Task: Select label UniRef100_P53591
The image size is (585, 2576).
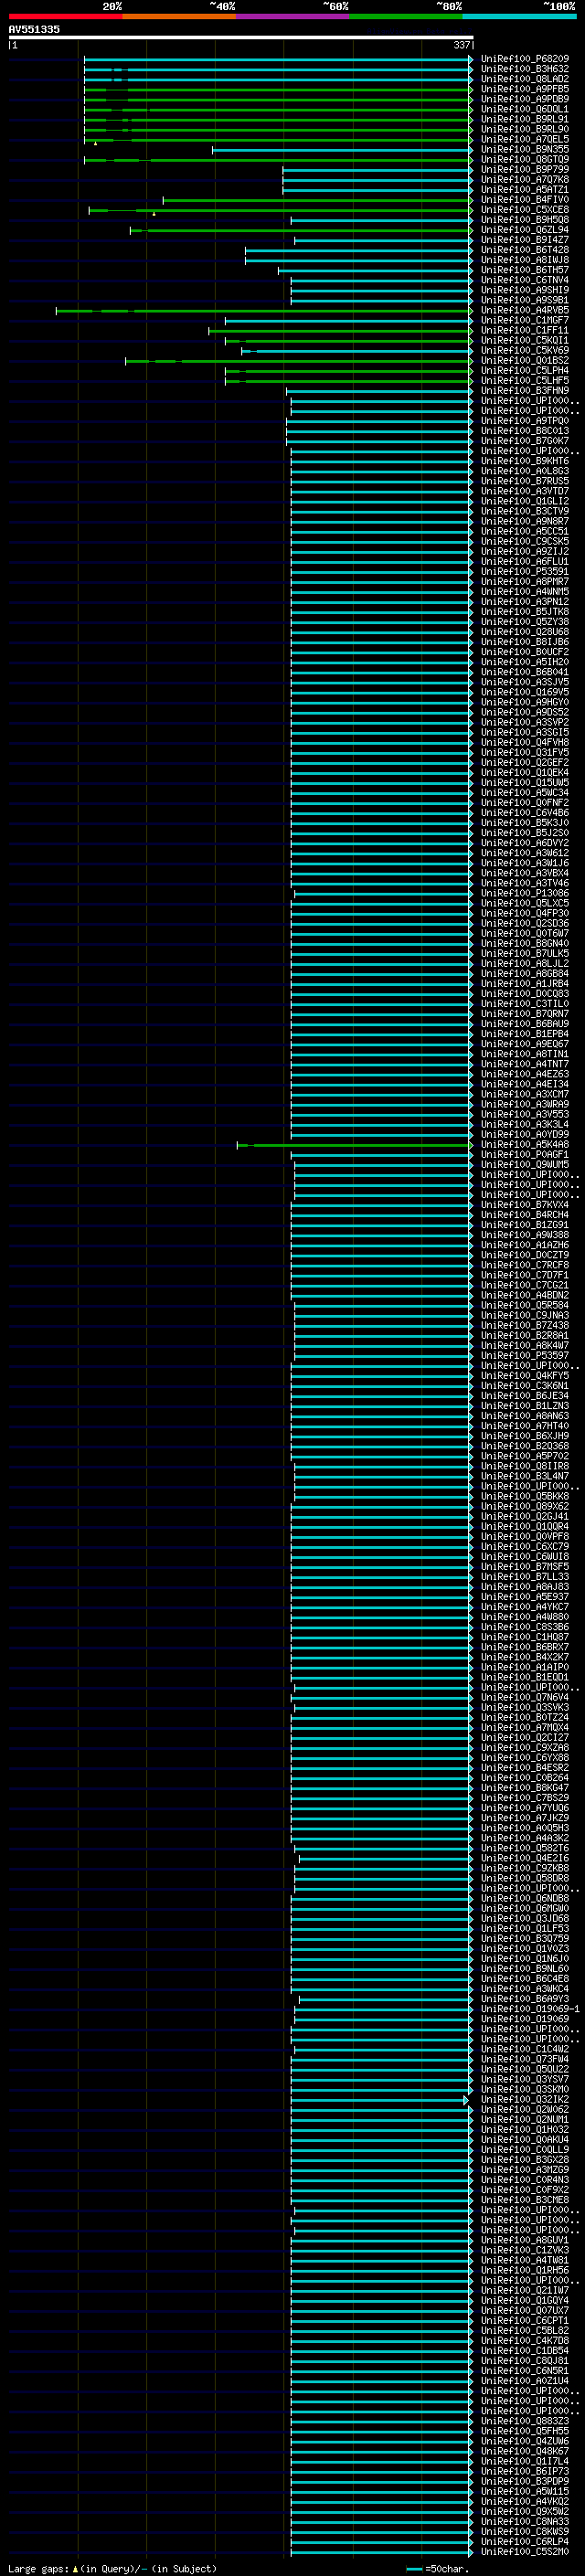Action: point(525,571)
